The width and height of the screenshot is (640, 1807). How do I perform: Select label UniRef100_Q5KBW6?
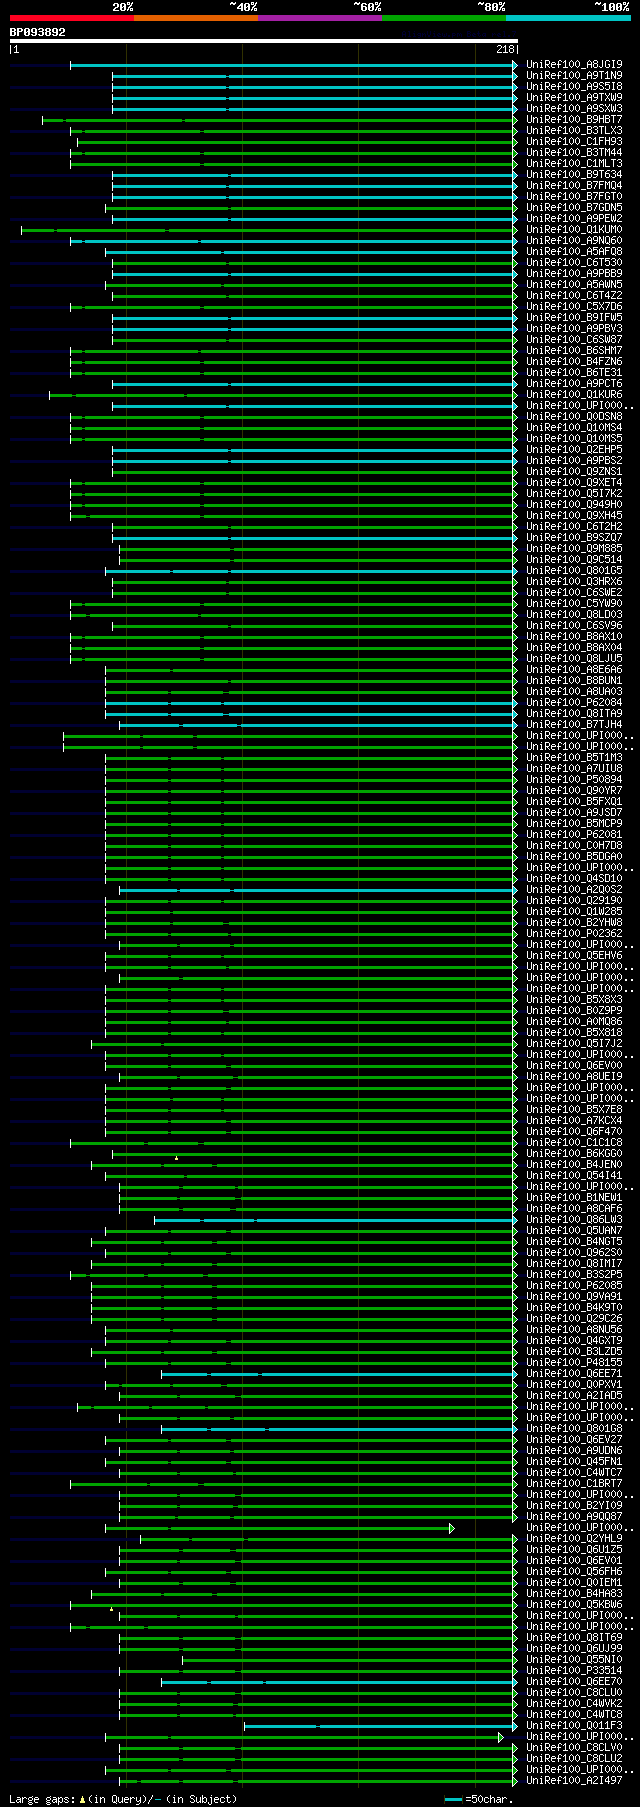pyautogui.click(x=574, y=1605)
